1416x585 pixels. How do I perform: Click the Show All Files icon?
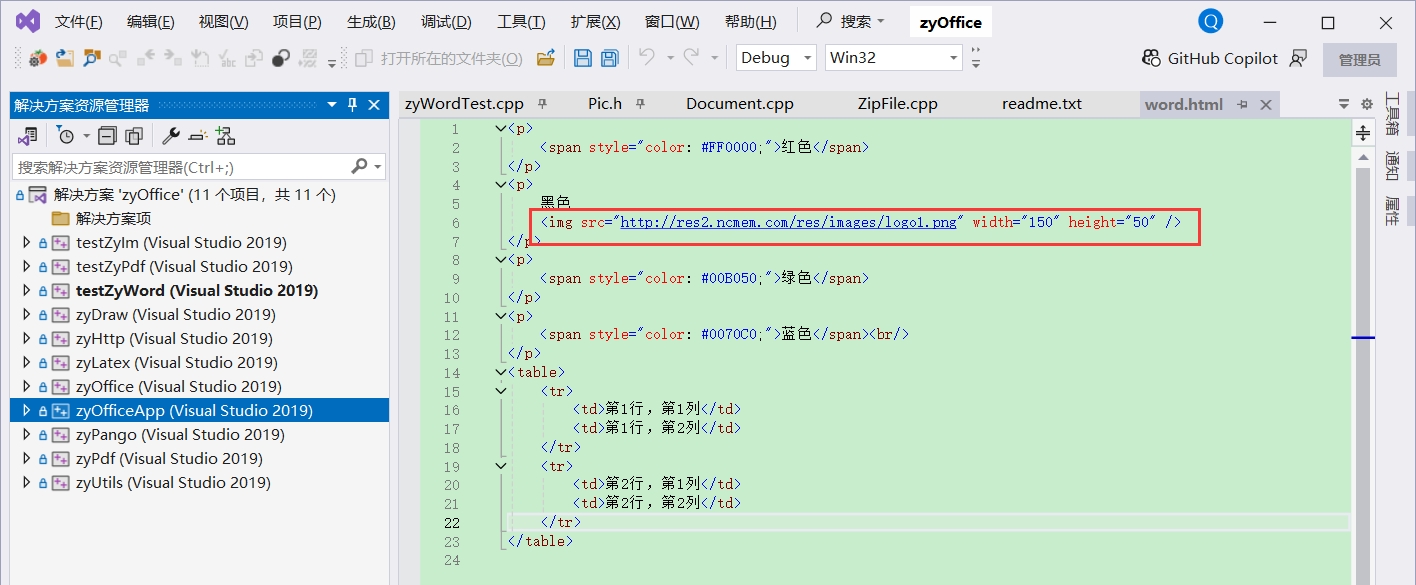coord(133,136)
